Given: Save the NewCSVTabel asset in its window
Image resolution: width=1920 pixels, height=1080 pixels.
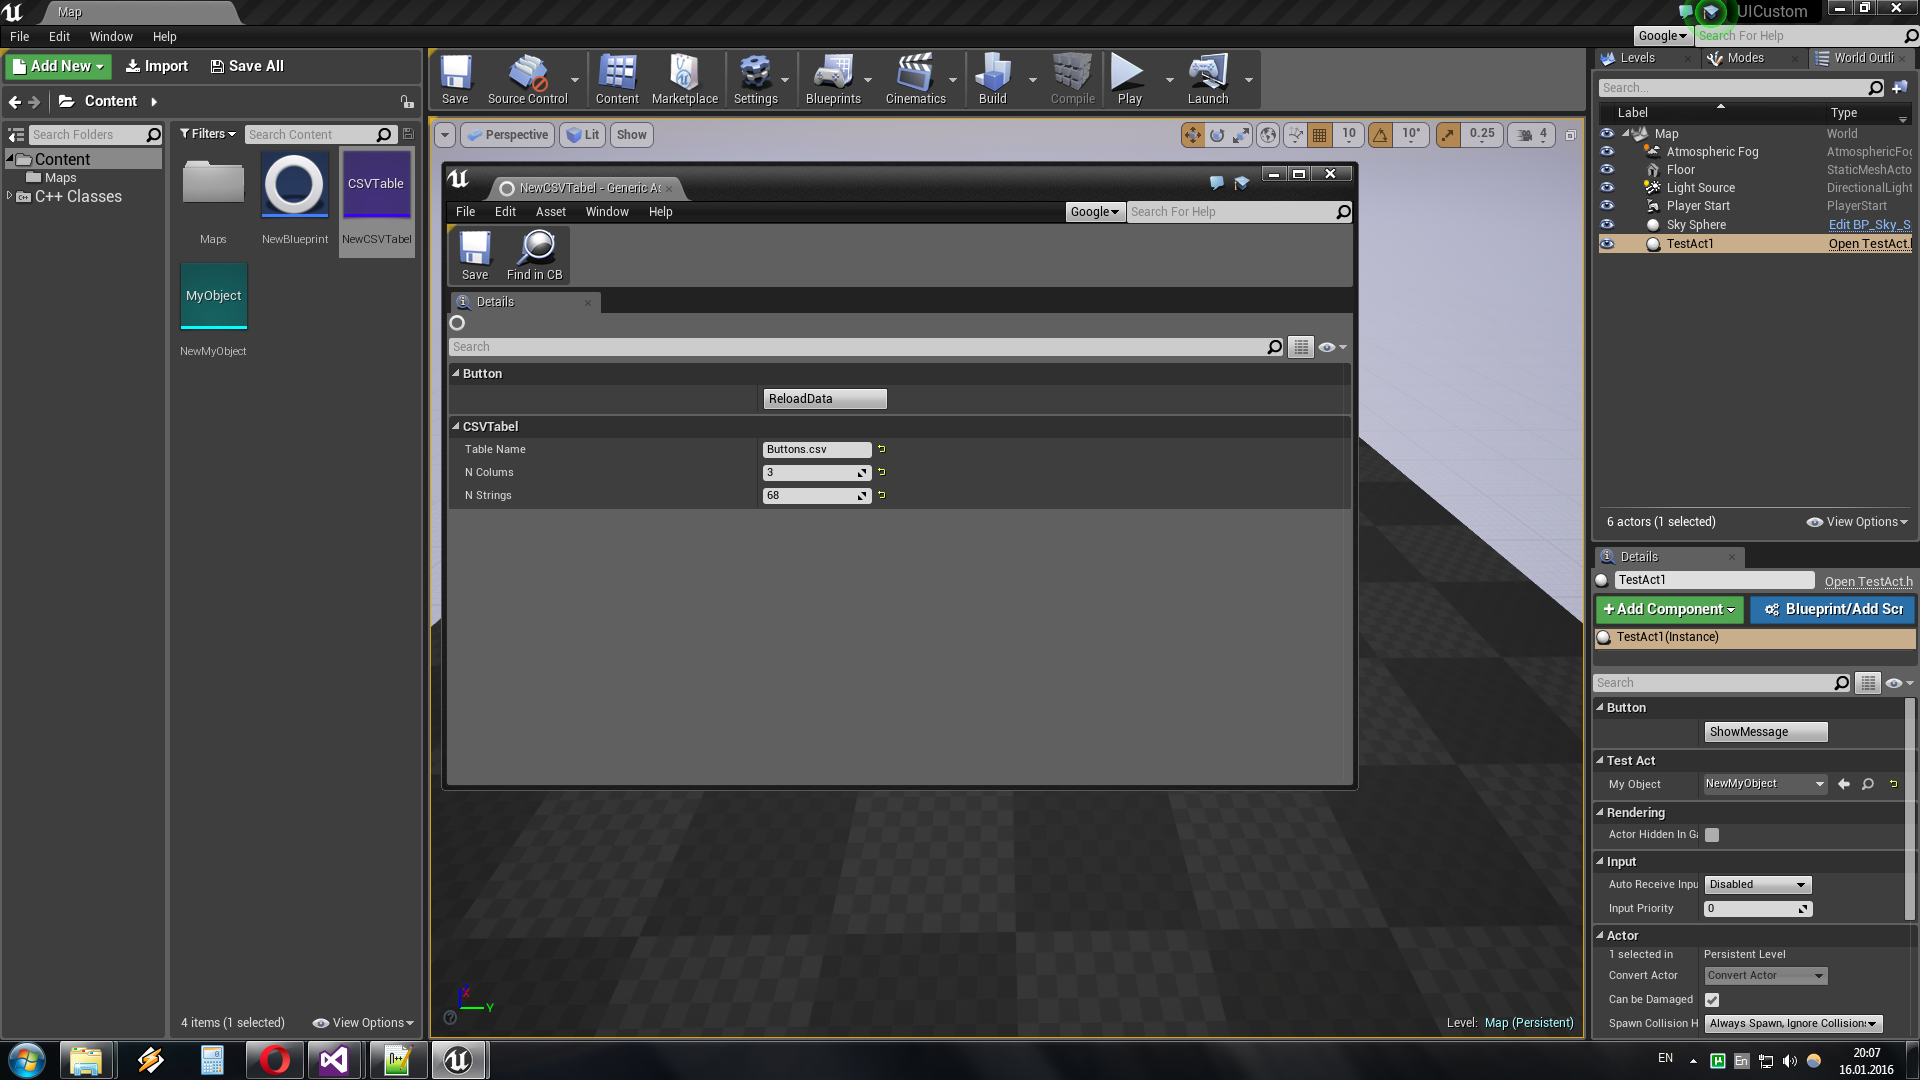Looking at the screenshot, I should [x=475, y=256].
